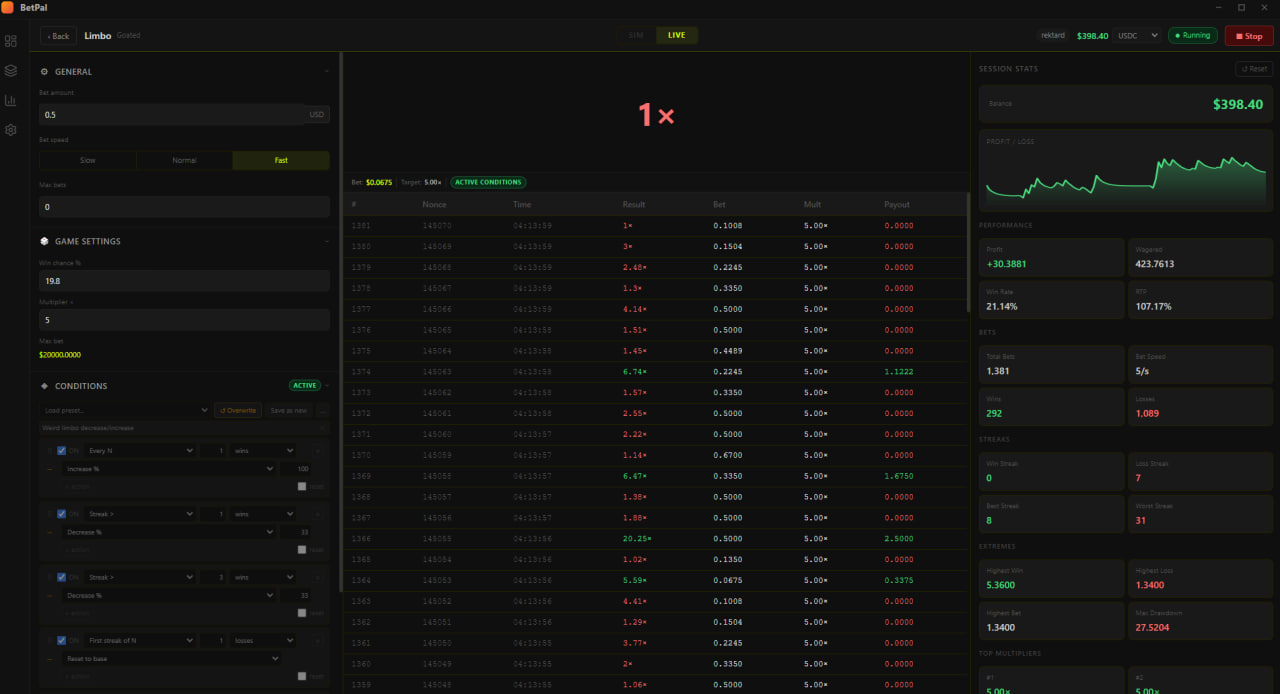
Task: Open the Load preset dropdown
Action: pyautogui.click(x=125, y=410)
